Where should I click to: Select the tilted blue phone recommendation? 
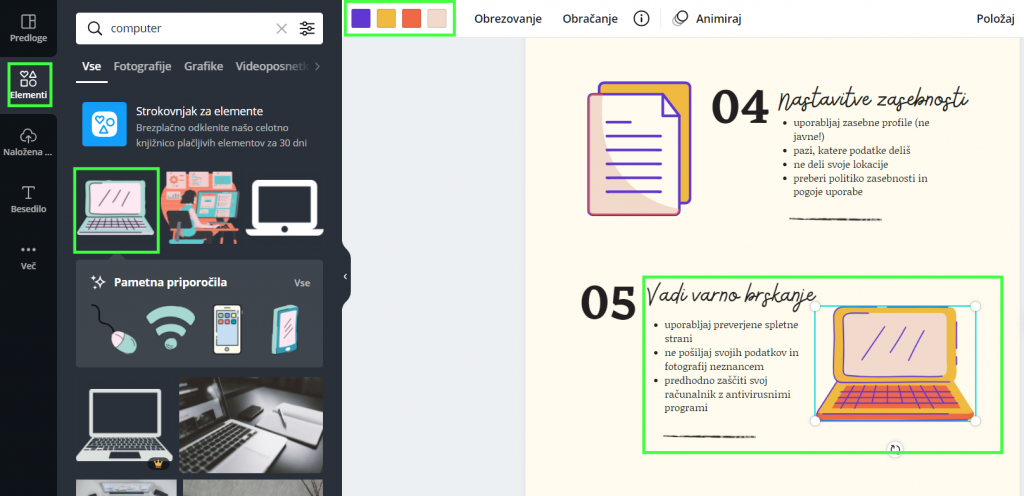tap(285, 330)
